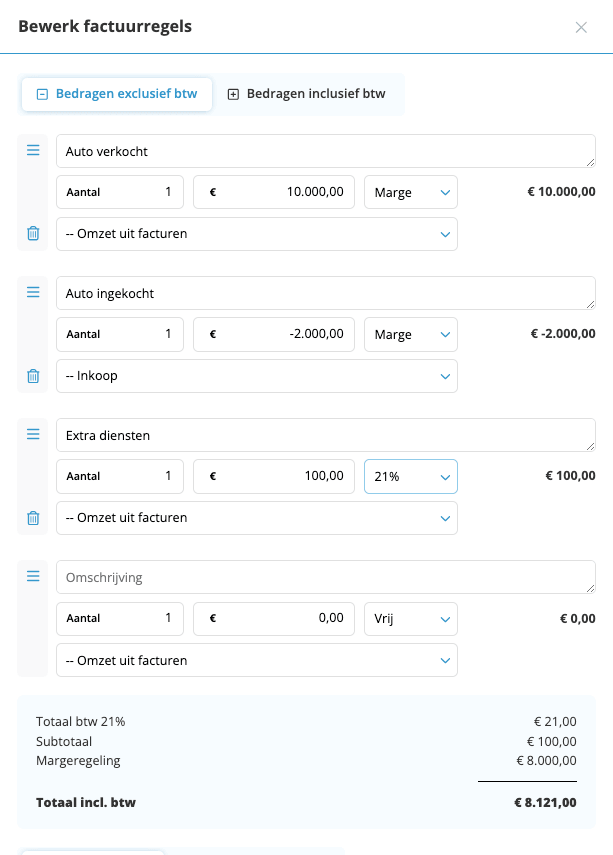Open Omzet uit facturen dropdown under Auto verkocht
This screenshot has width=613, height=855.
(257, 234)
